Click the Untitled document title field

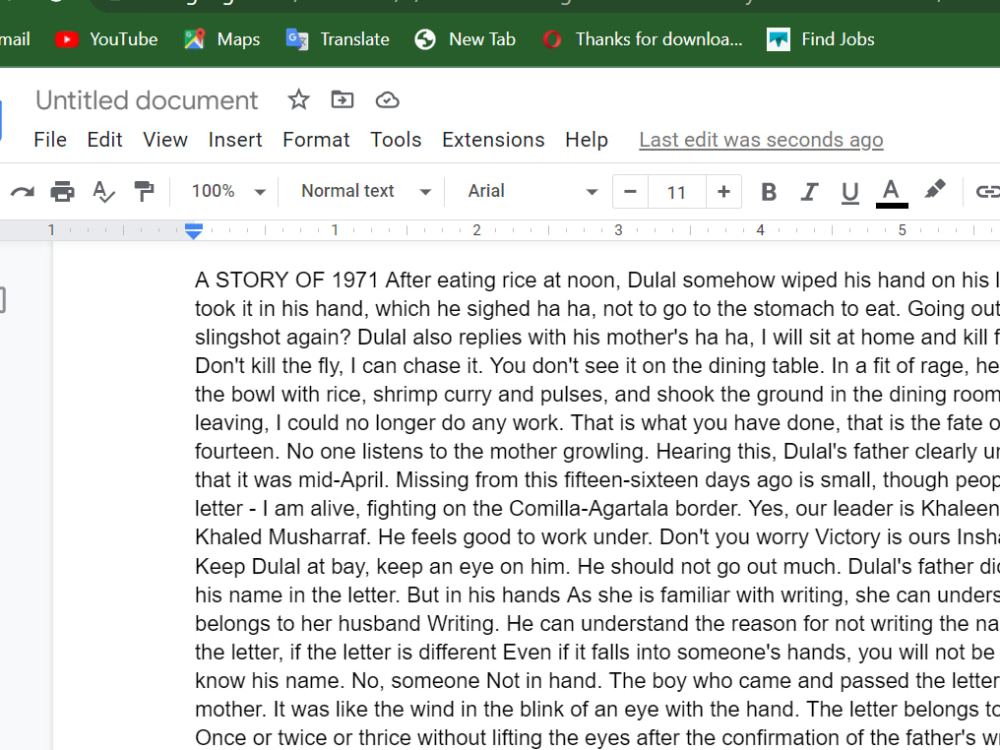(146, 100)
